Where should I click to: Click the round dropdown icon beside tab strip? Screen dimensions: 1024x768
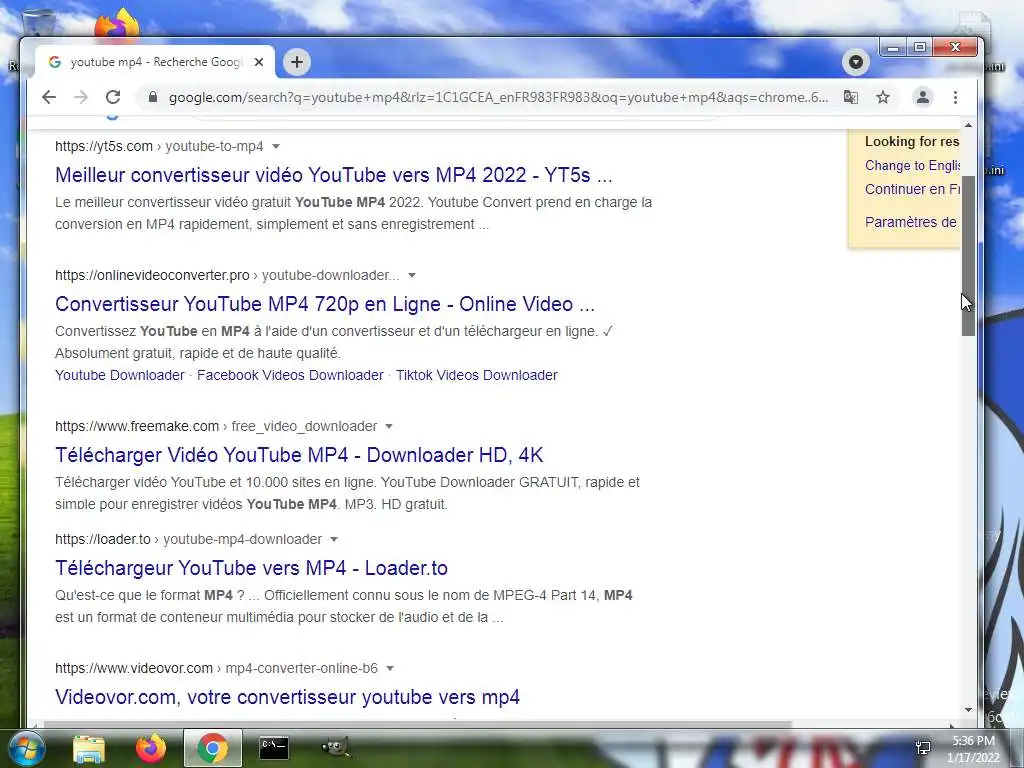coord(856,62)
